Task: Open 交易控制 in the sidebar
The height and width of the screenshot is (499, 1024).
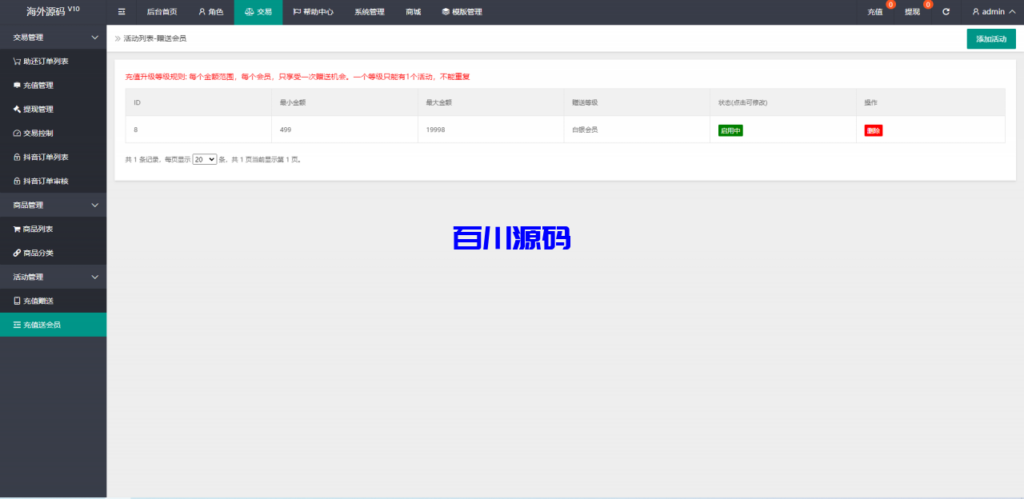Action: tap(53, 133)
